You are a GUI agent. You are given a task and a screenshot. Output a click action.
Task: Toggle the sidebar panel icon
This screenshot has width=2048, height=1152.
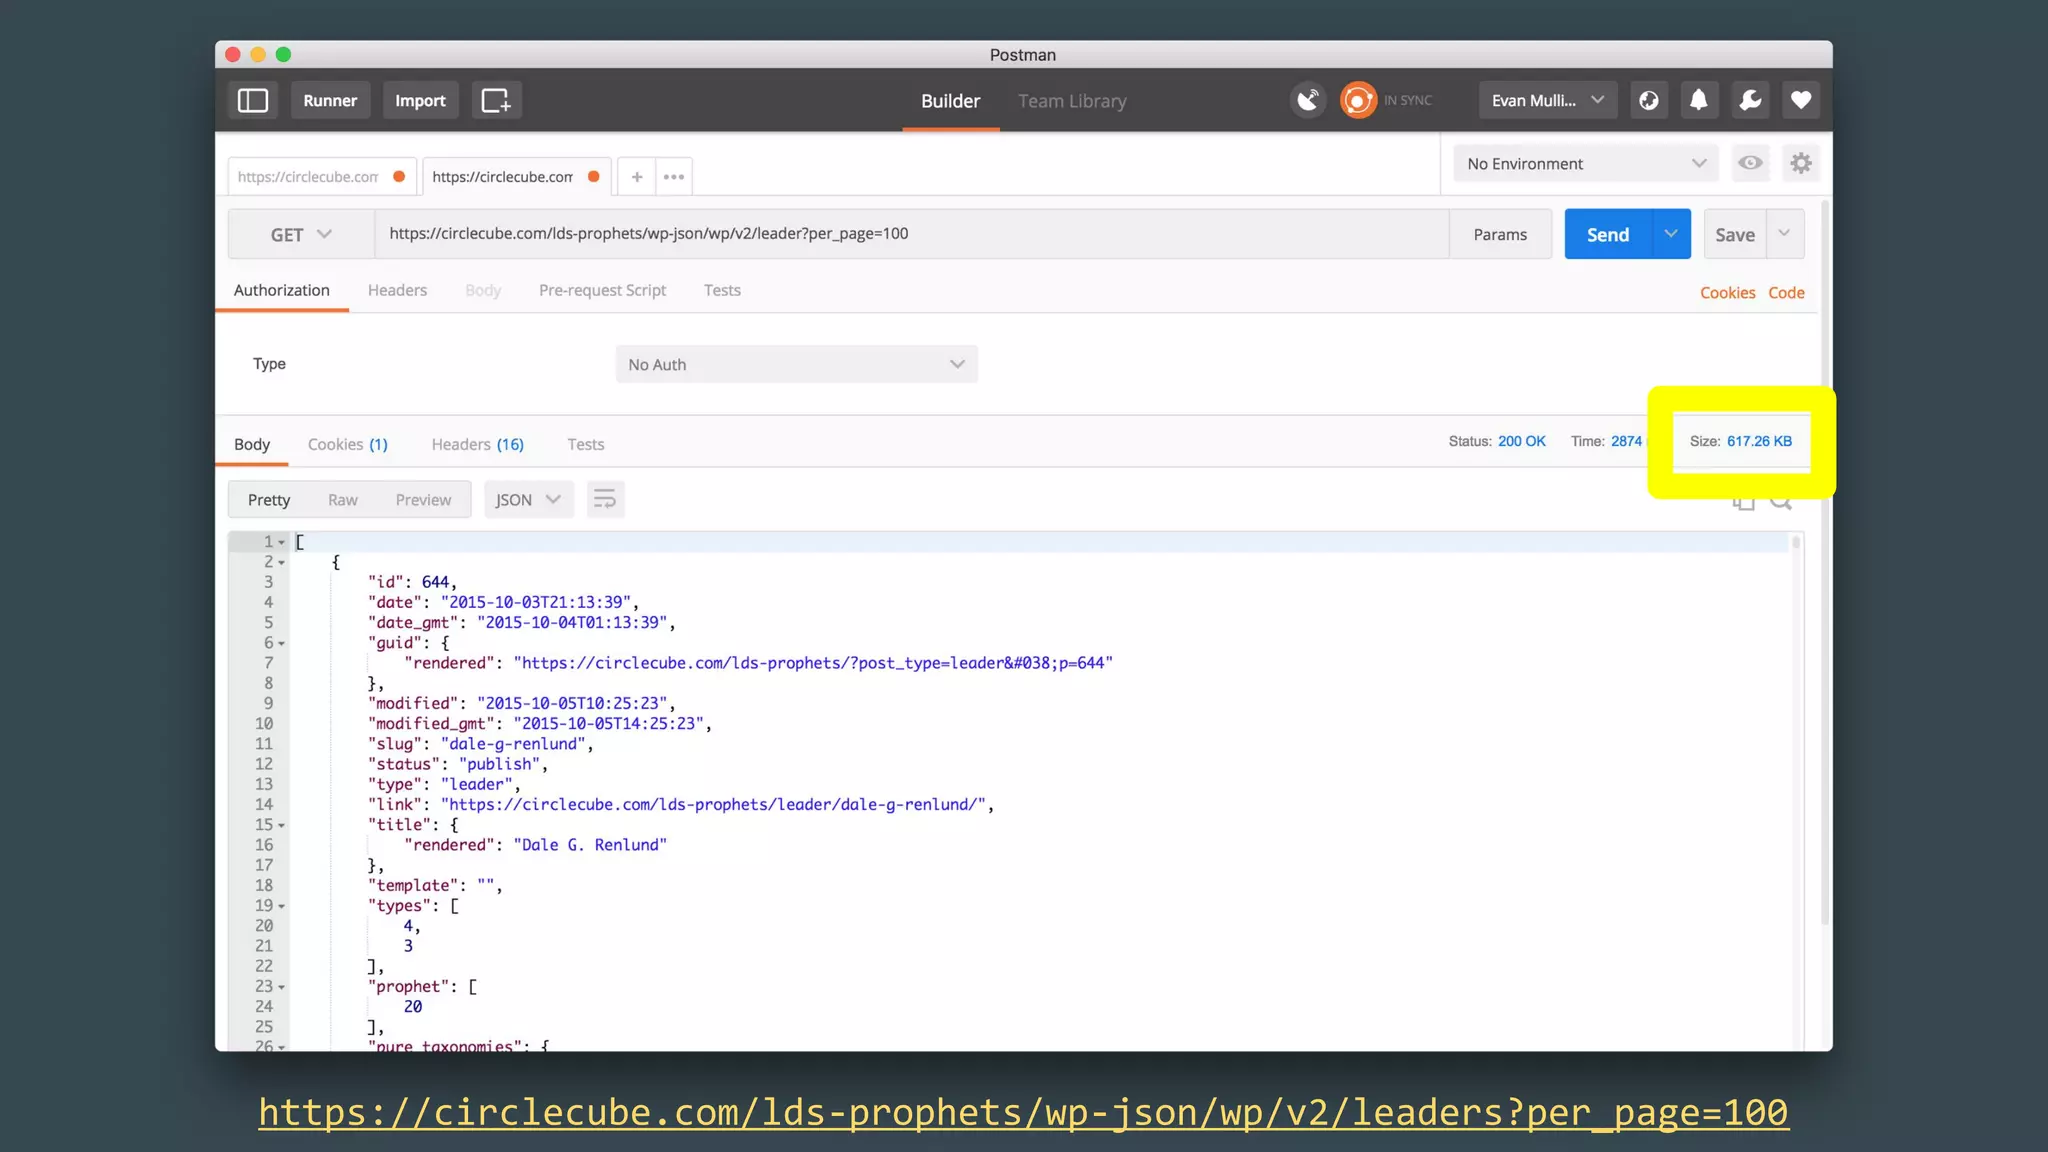(x=253, y=100)
